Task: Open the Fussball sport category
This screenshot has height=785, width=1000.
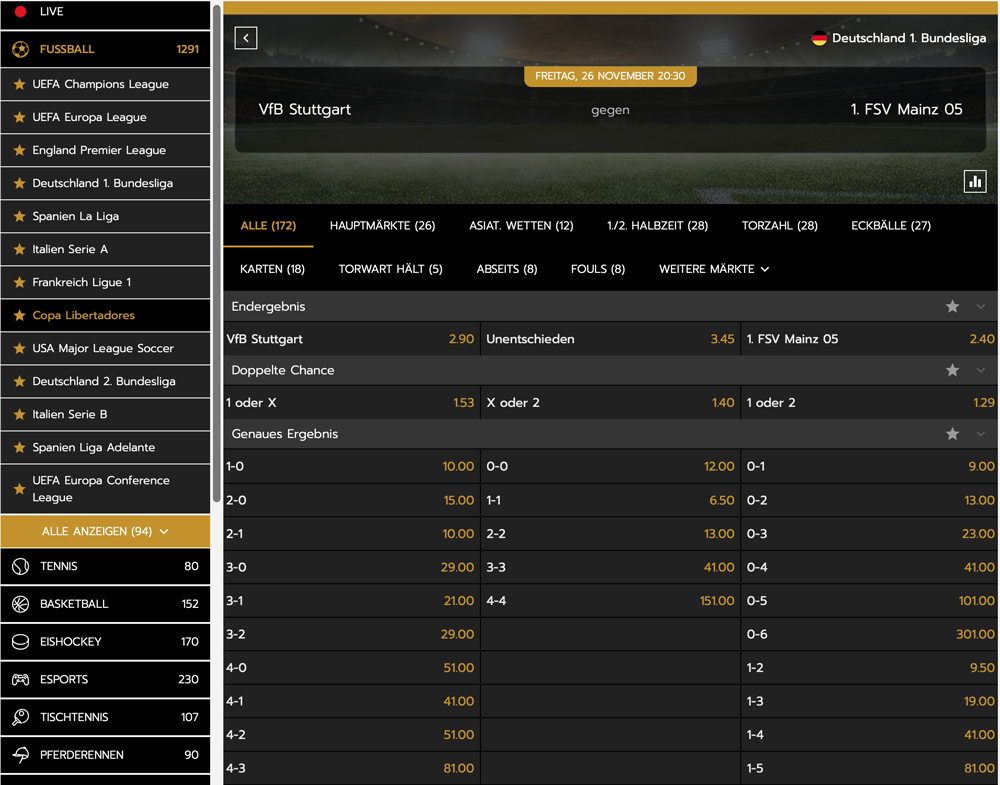Action: 105,49
